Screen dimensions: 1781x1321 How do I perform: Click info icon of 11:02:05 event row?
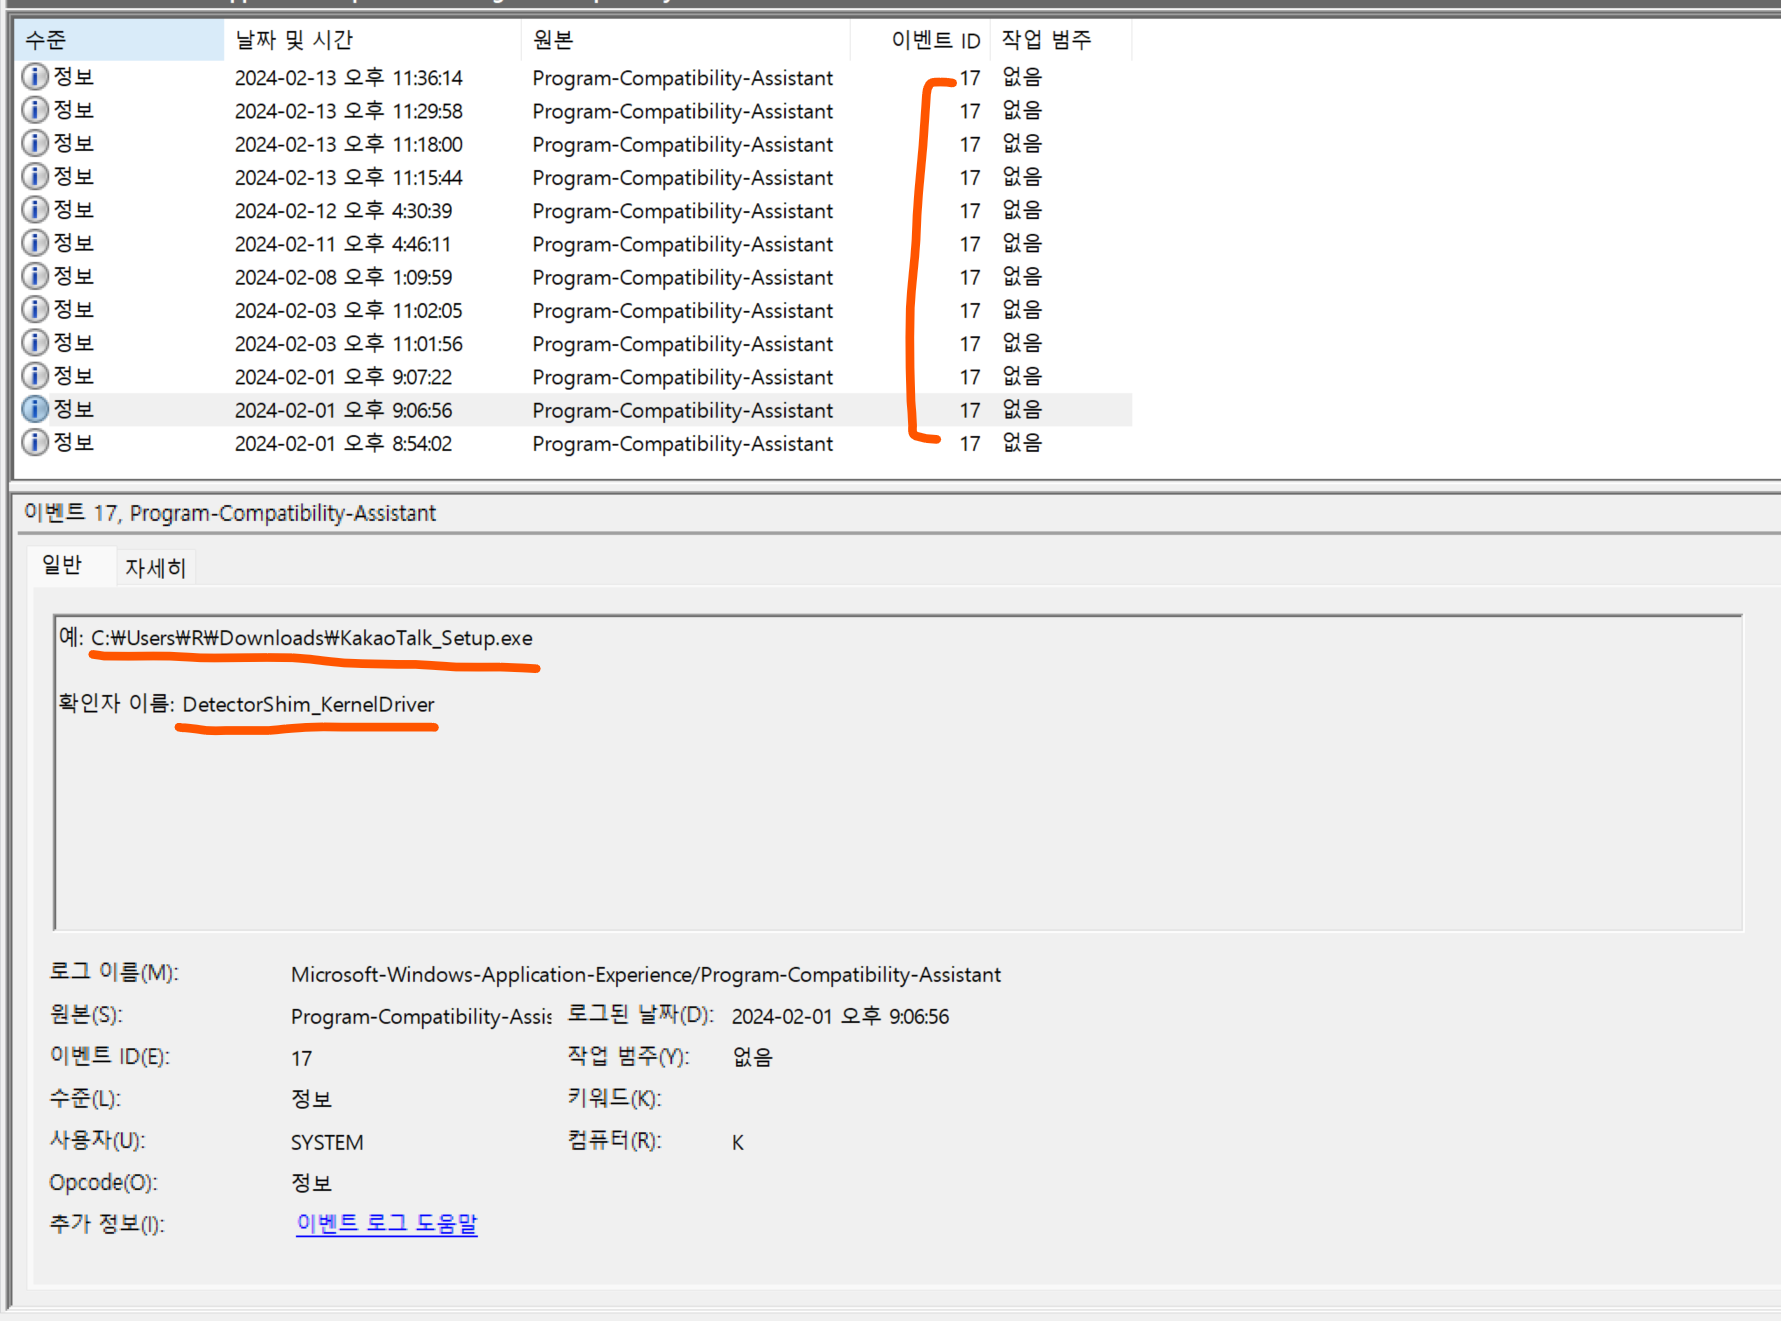coord(35,310)
